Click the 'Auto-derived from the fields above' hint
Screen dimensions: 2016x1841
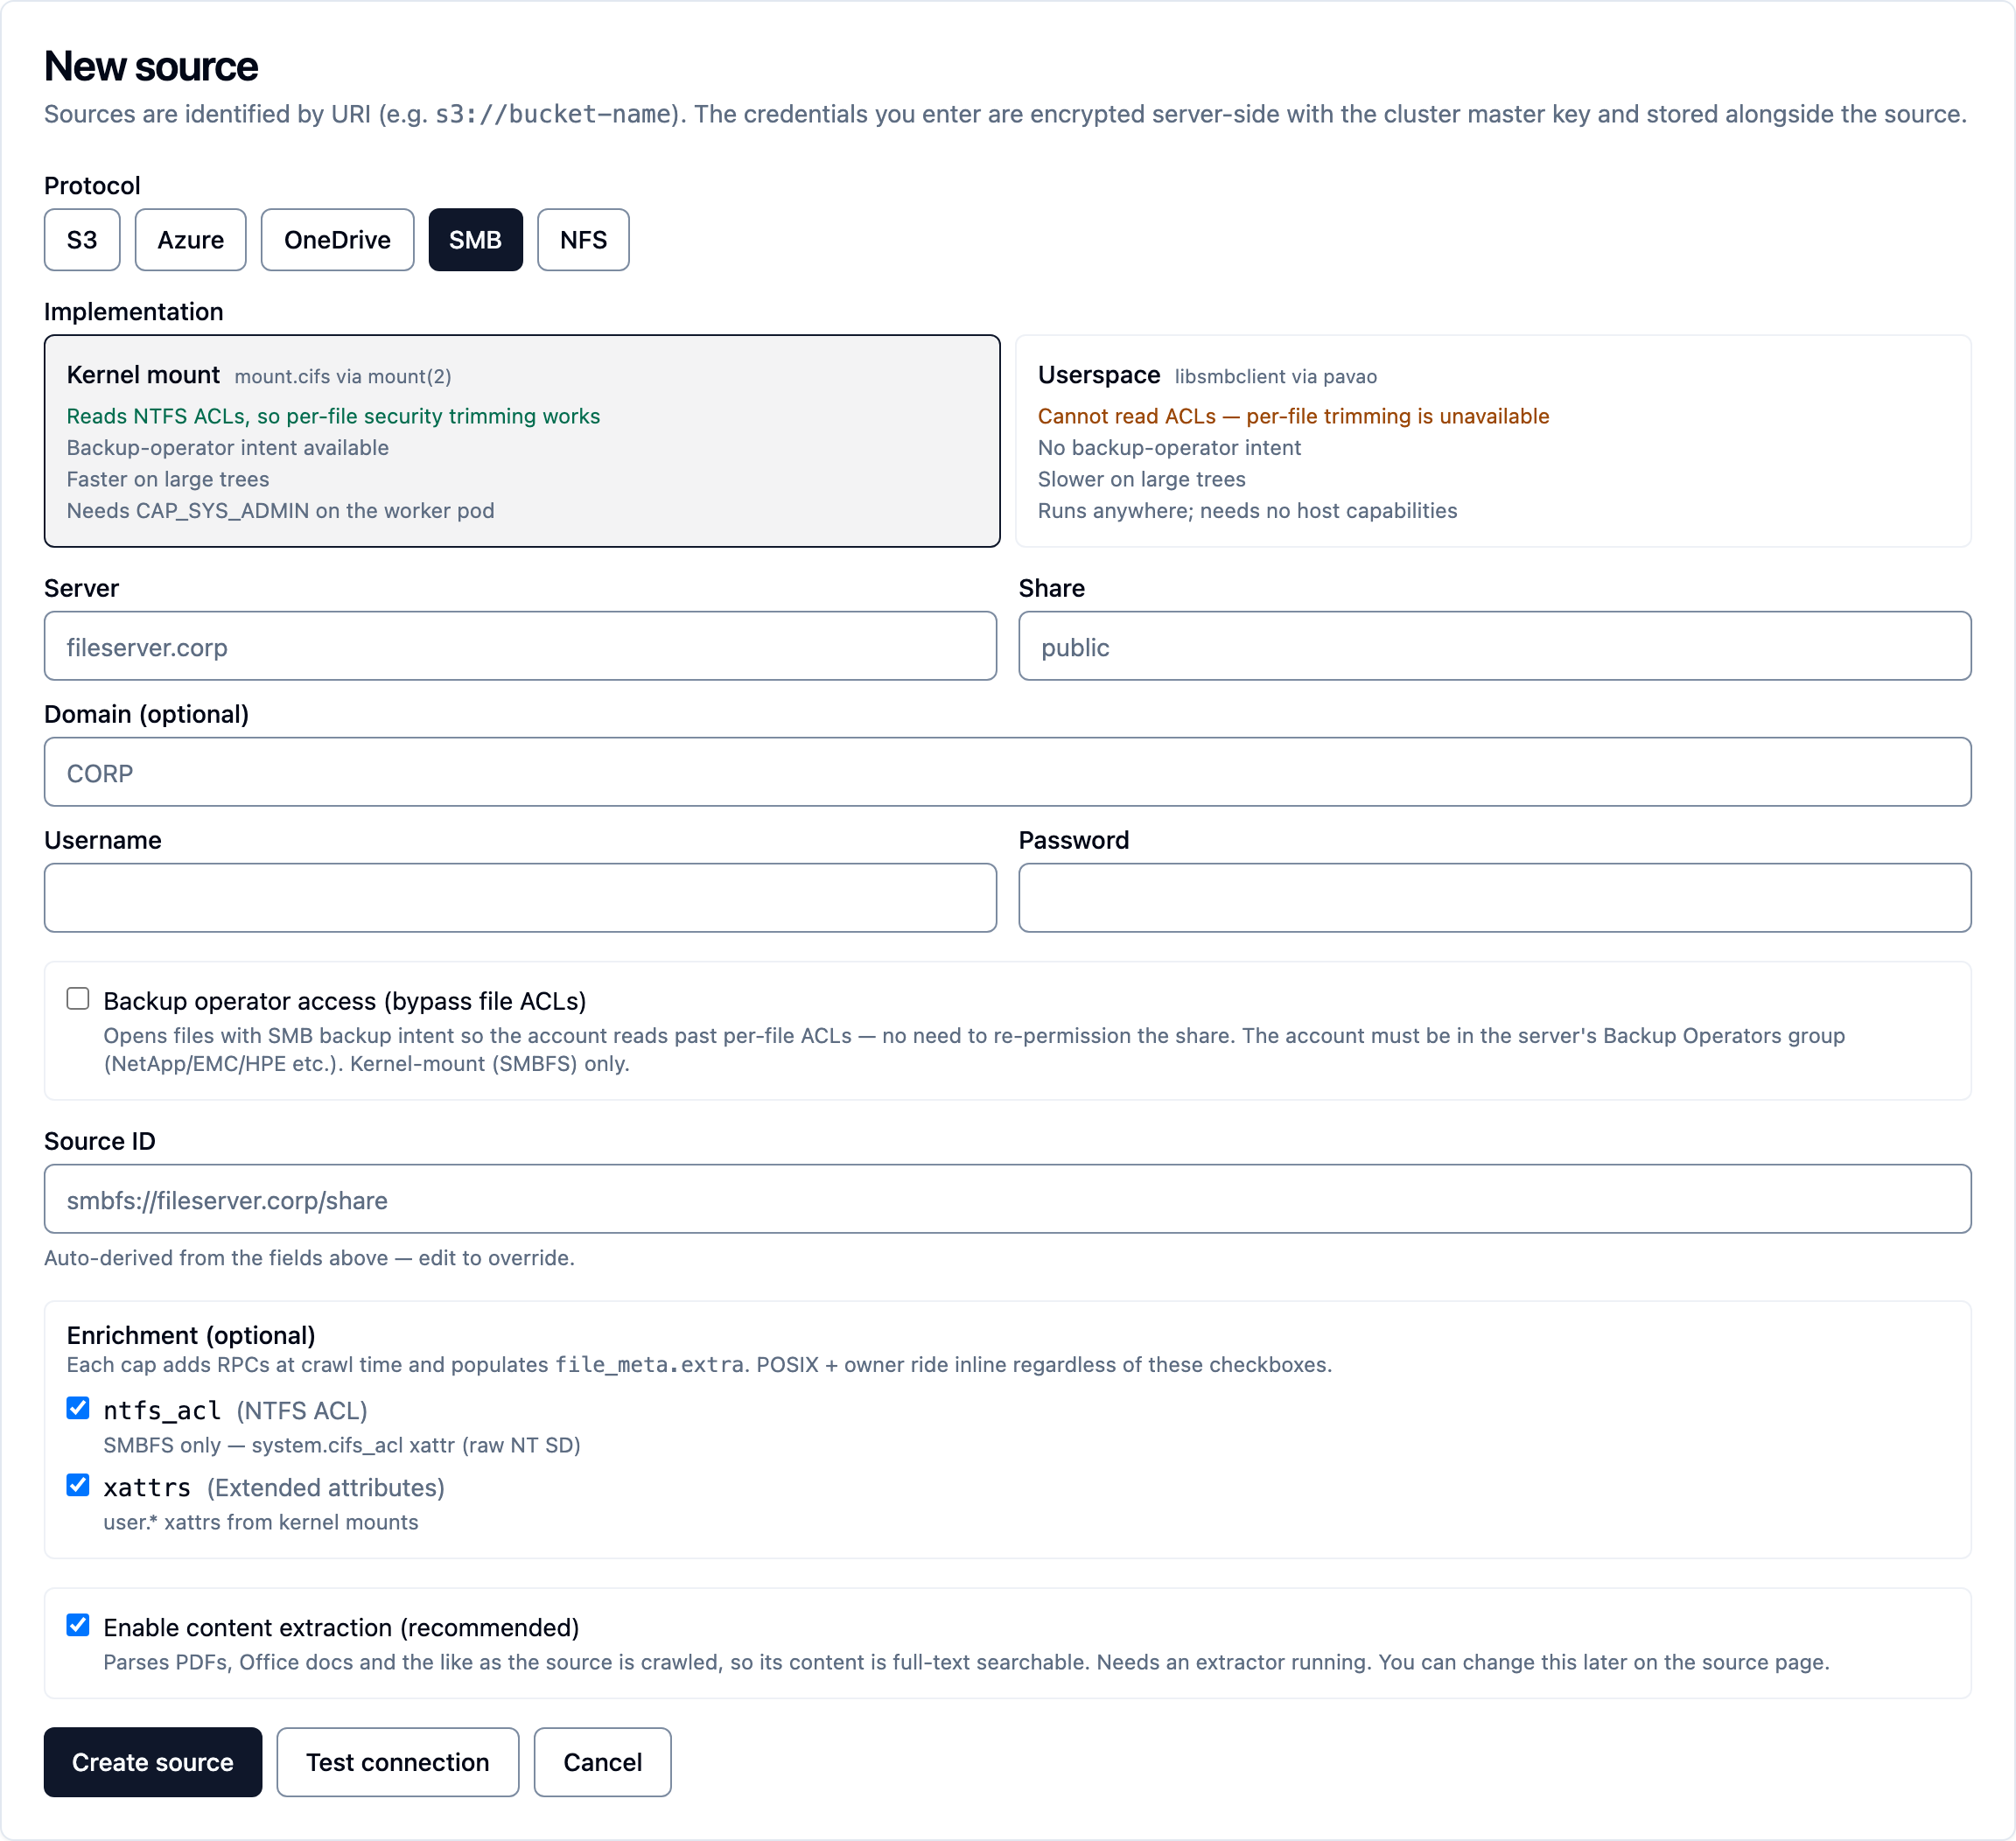309,1258
